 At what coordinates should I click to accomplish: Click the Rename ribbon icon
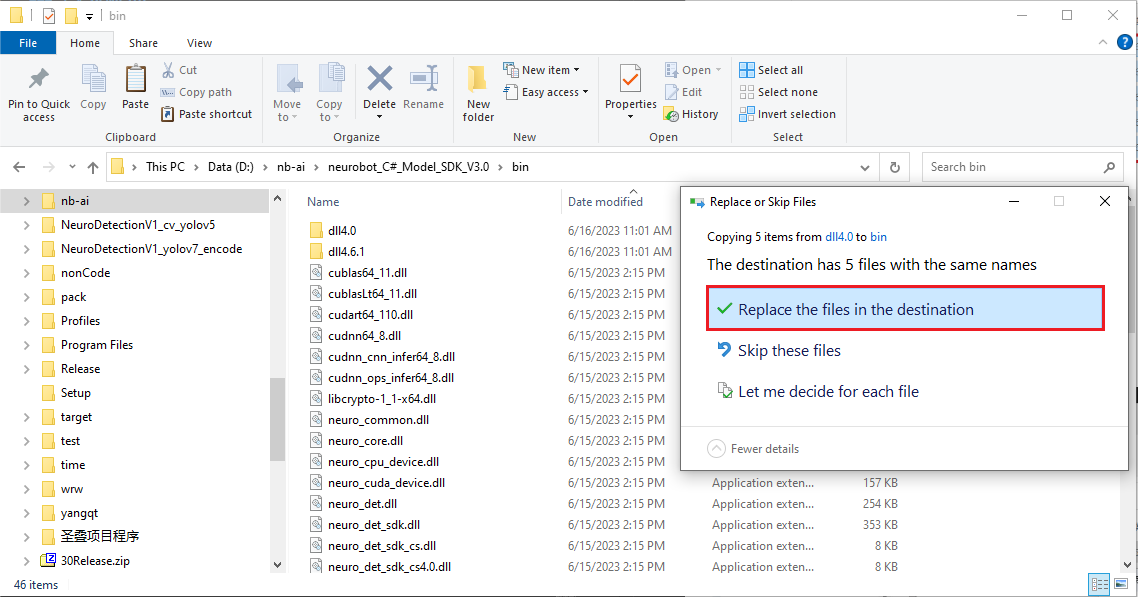(423, 79)
